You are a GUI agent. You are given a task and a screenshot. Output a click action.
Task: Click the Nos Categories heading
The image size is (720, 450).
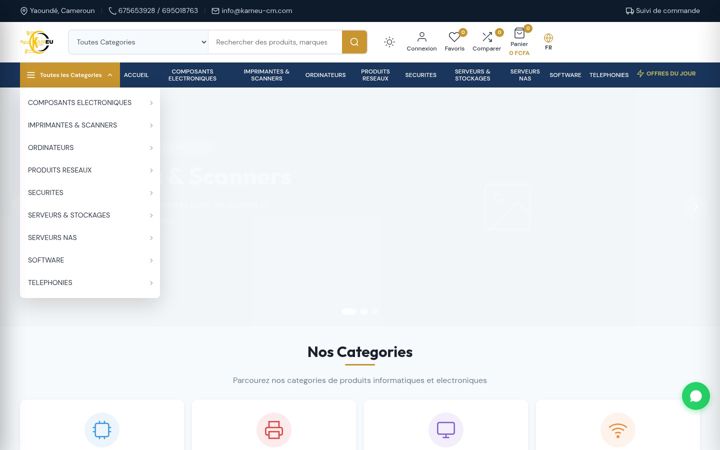point(360,352)
